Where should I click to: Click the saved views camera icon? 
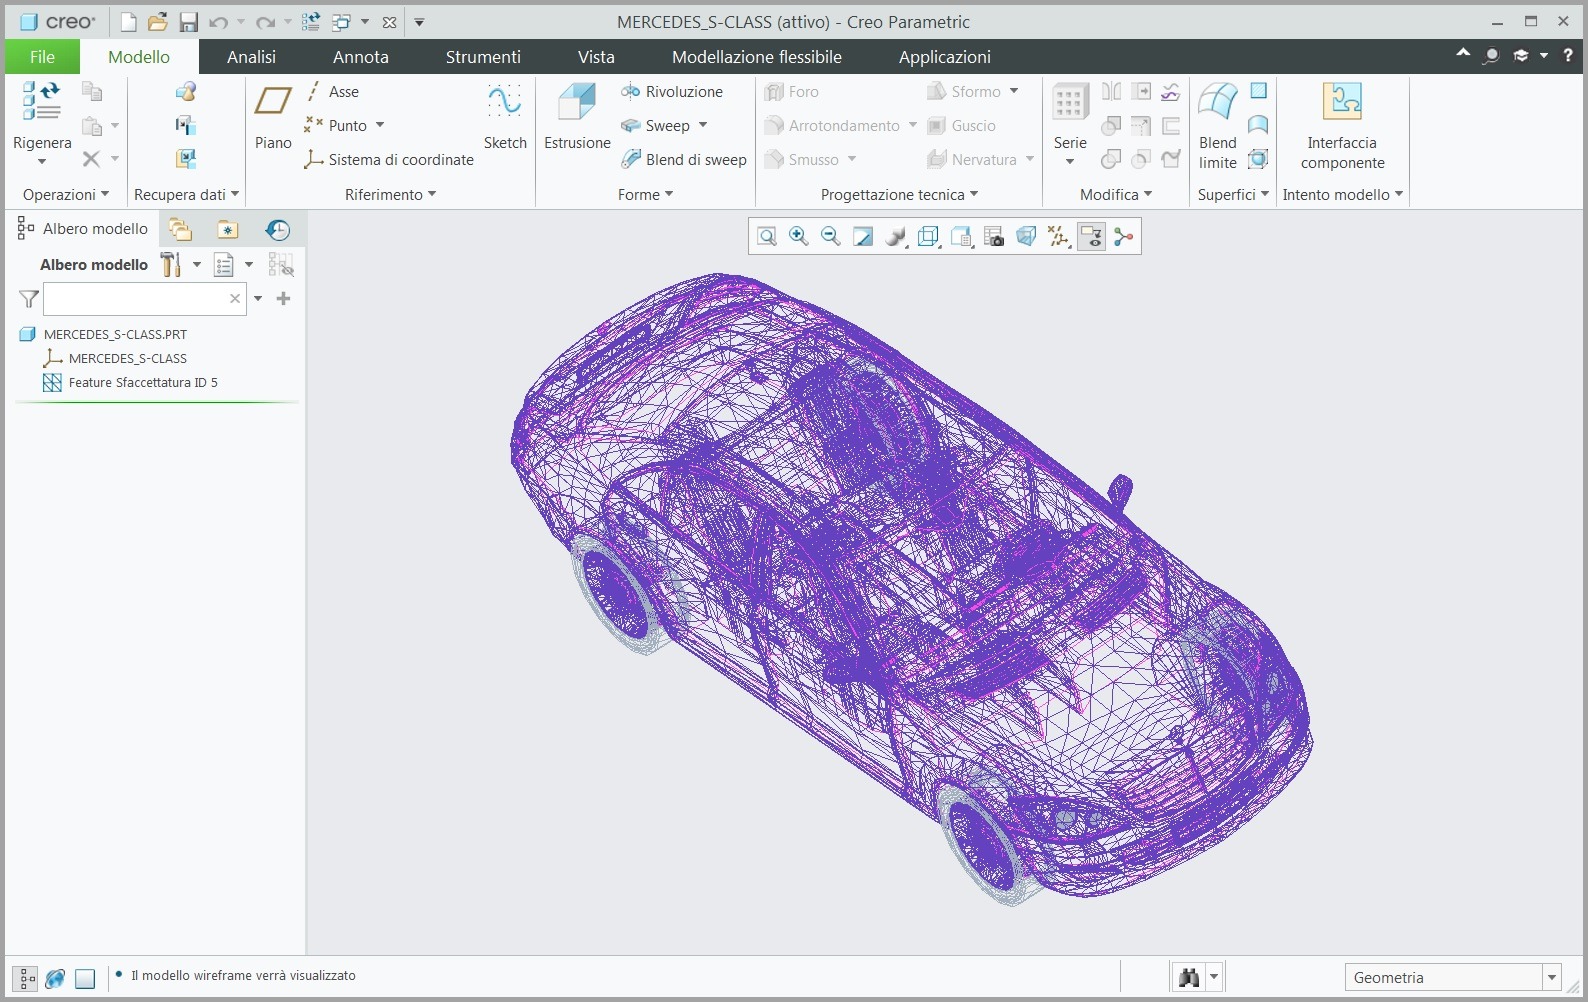[994, 237]
